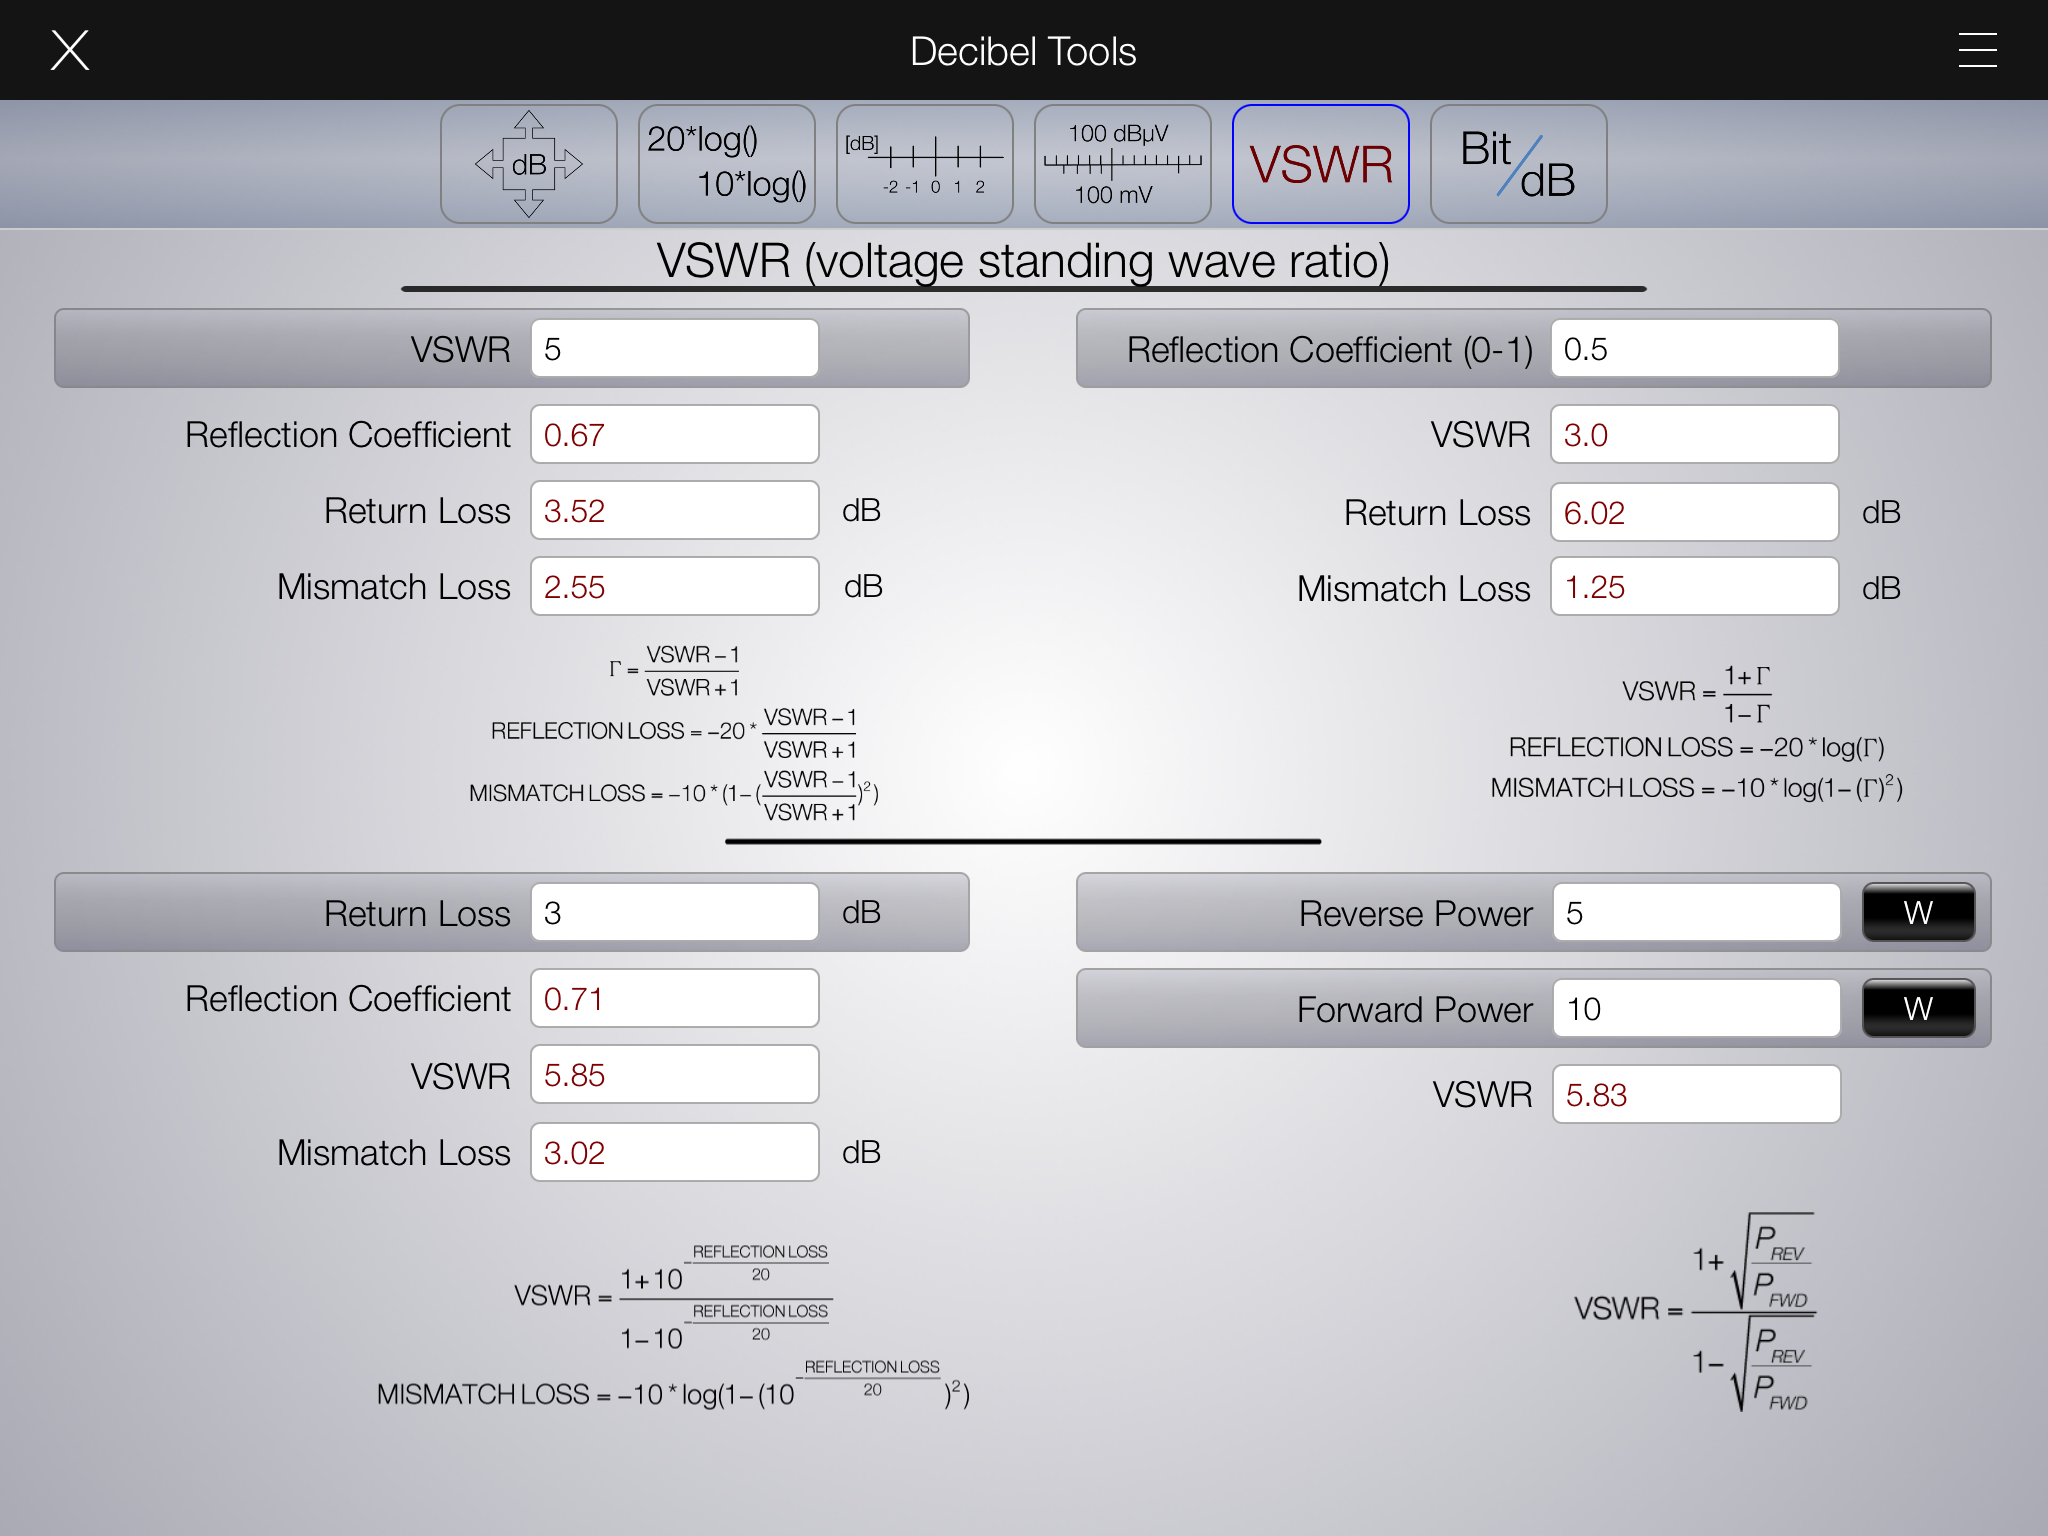Toggle the Forward Power W unit button
The height and width of the screenshot is (1536, 2048).
tap(1918, 1008)
